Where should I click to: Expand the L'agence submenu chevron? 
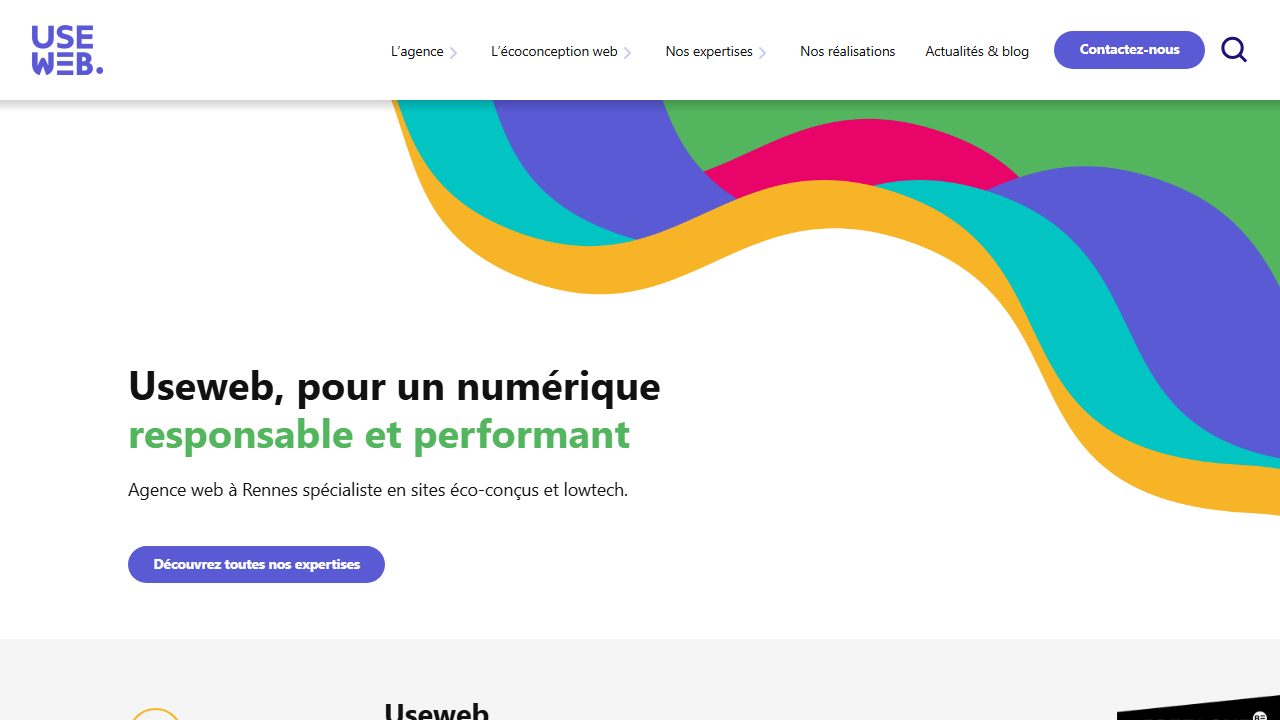[453, 53]
